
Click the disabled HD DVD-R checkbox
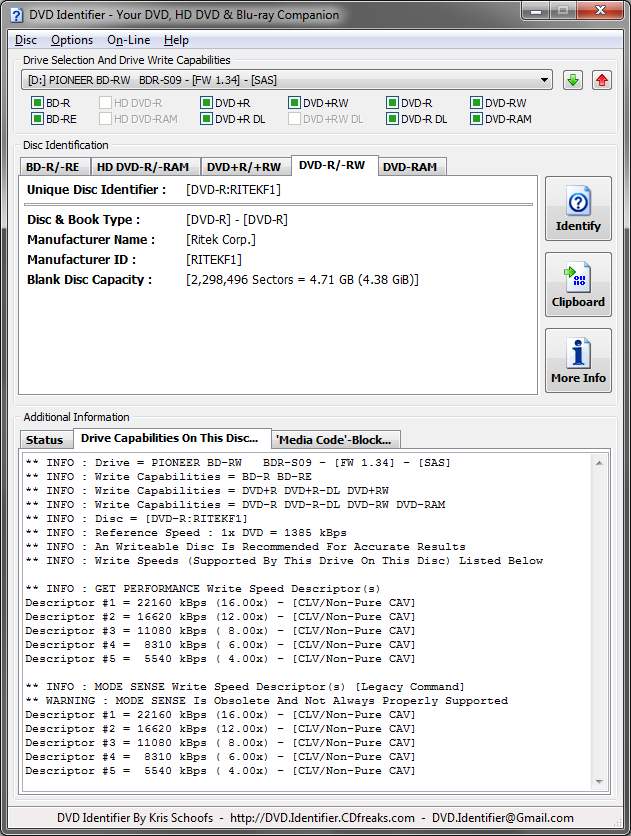(x=105, y=103)
